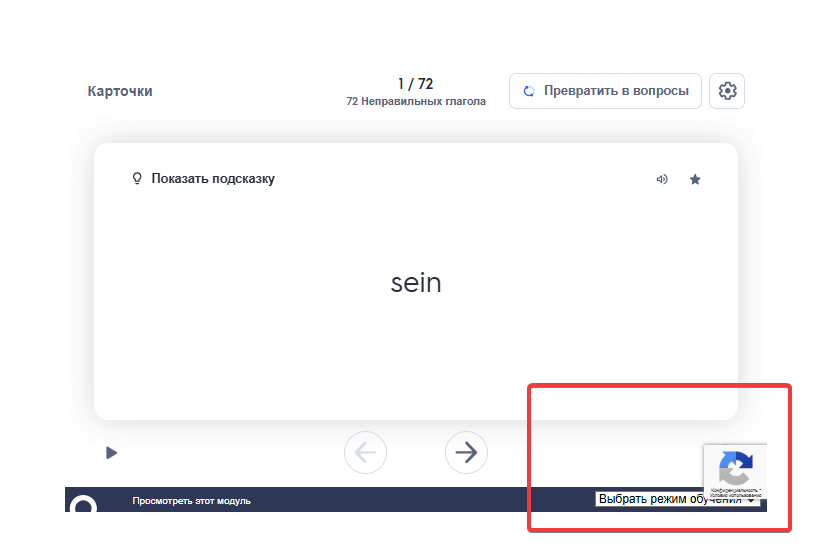The image size is (820, 556).
Task: Click 'Превратить в вопросы' button
Action: [x=605, y=91]
